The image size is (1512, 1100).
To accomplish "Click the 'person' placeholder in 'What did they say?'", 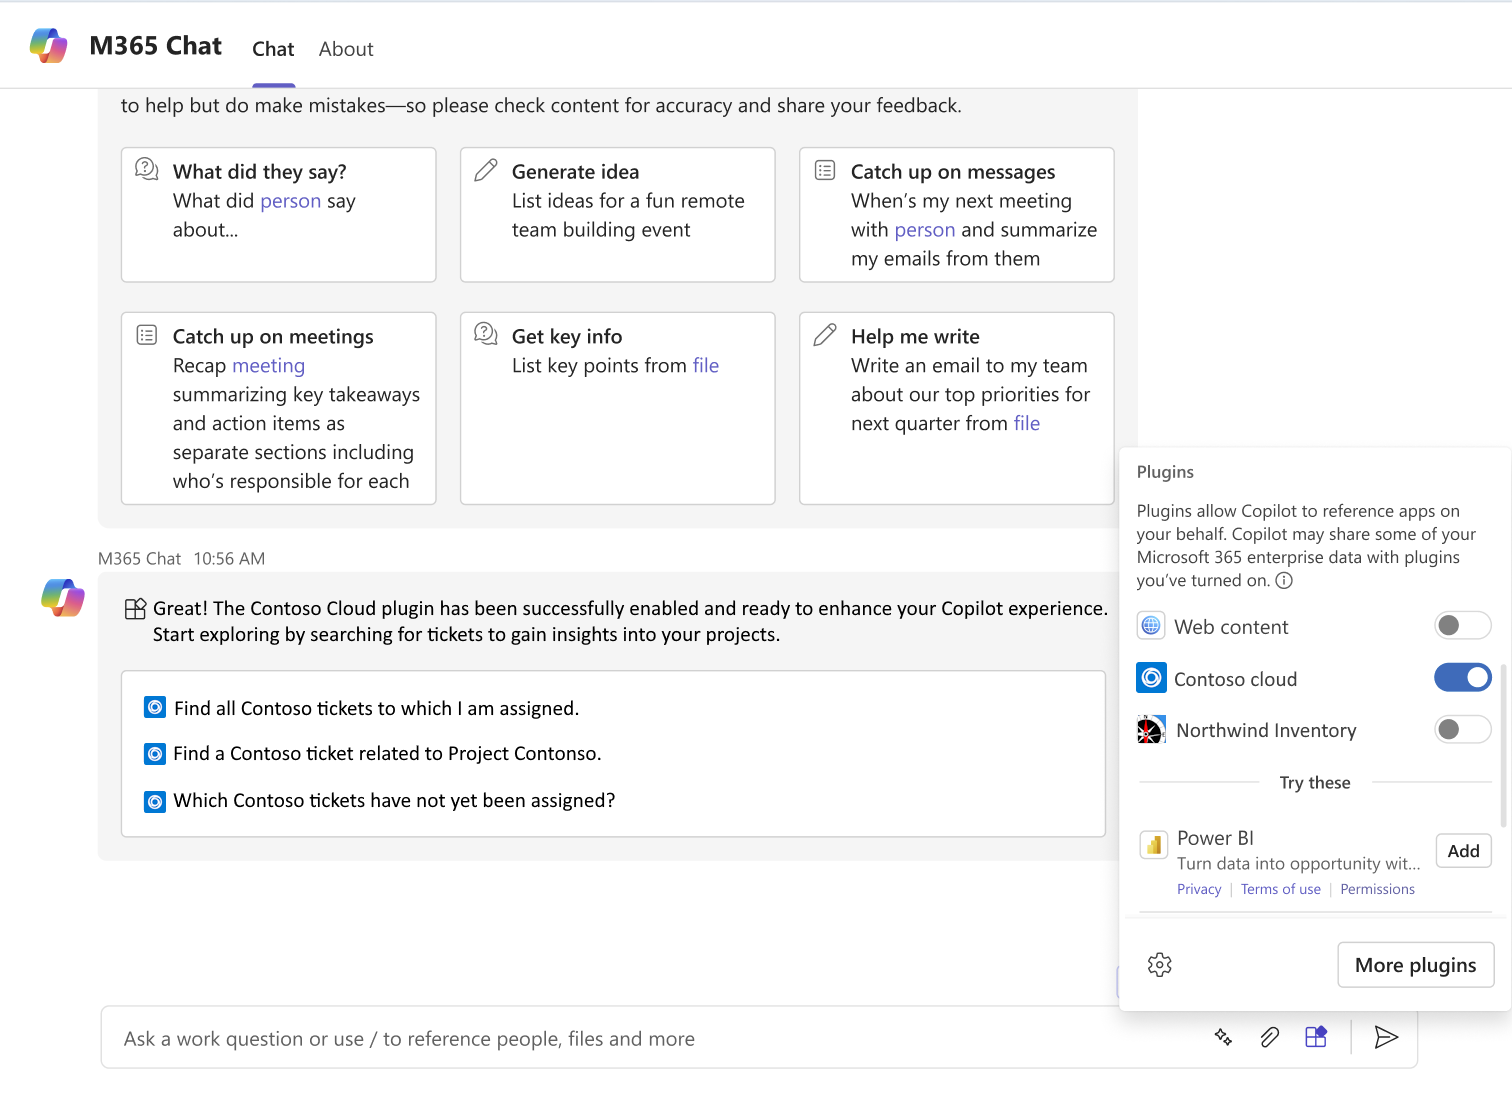I will (x=291, y=201).
